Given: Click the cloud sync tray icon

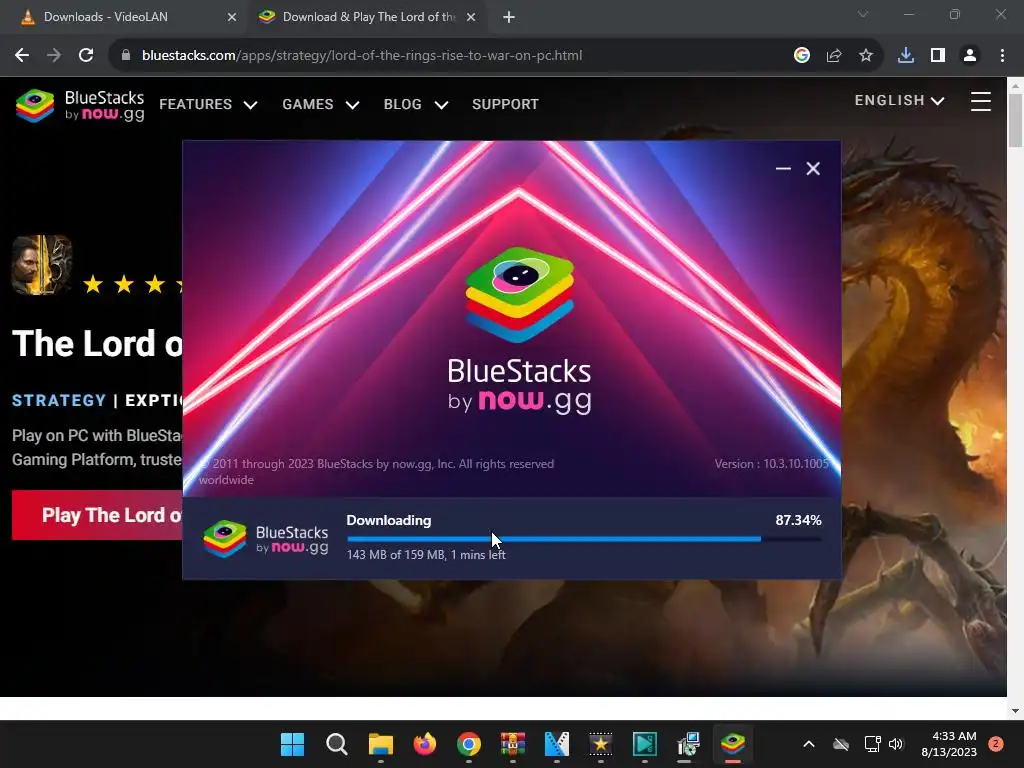Looking at the screenshot, I should pos(841,744).
